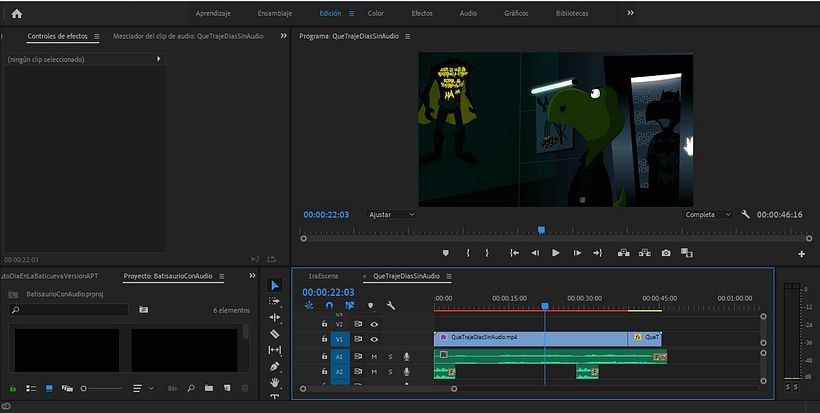The height and width of the screenshot is (413, 820).
Task: Toggle snap in timeline
Action: [329, 305]
